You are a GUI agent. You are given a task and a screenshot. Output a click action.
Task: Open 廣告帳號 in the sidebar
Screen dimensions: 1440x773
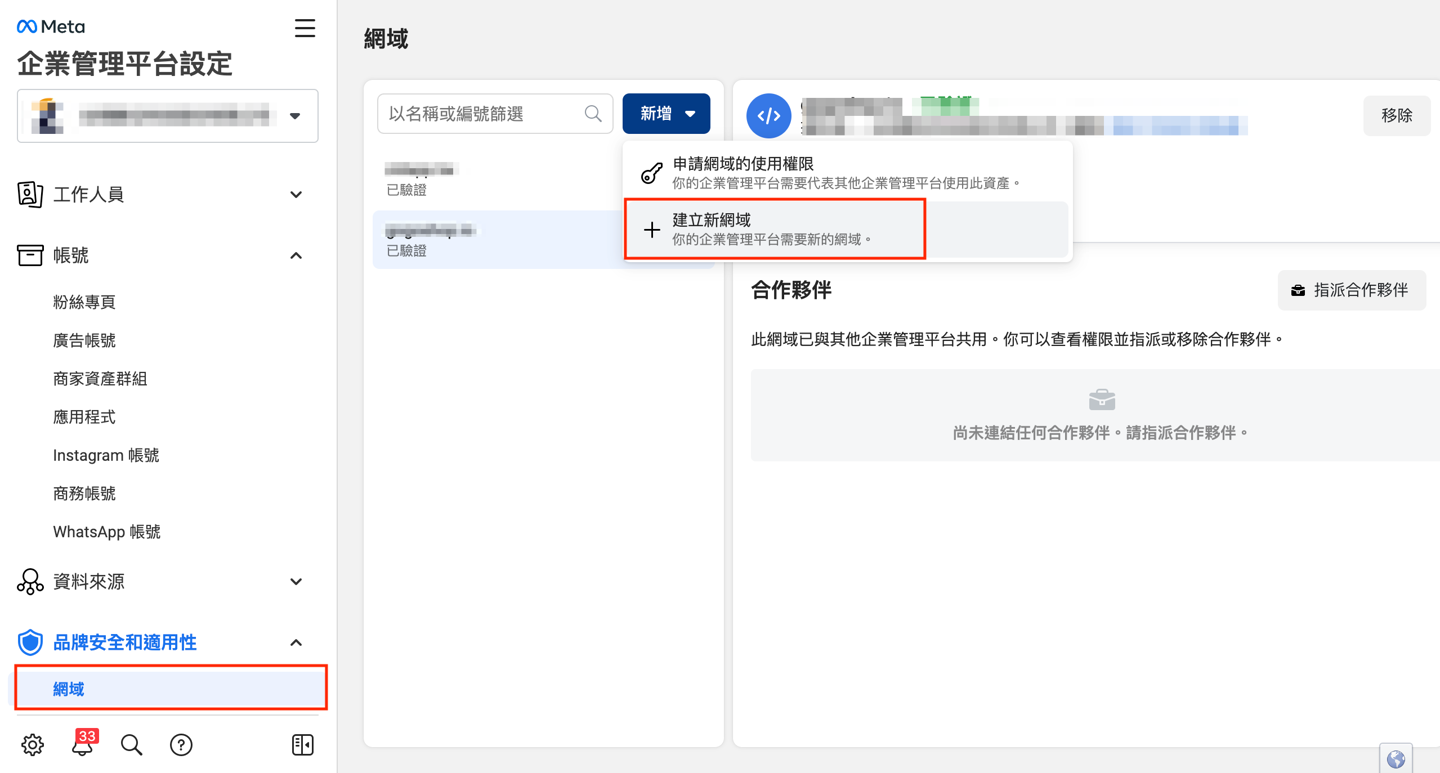point(84,340)
